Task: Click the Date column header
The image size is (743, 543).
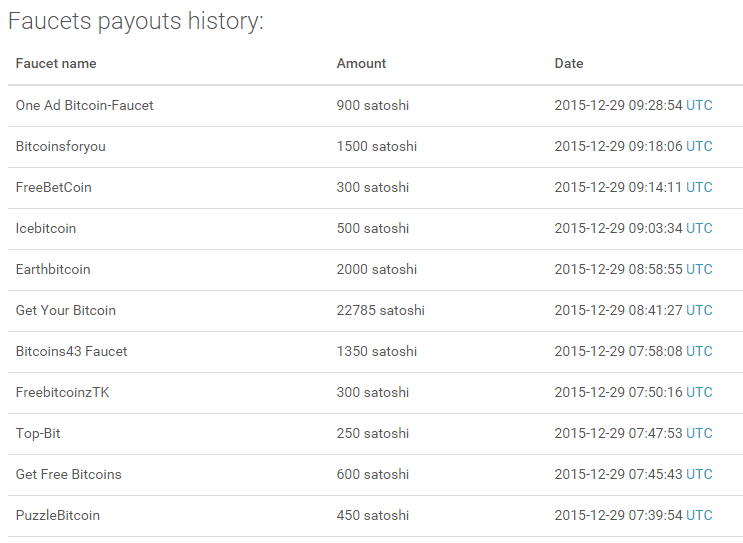Action: coord(569,63)
